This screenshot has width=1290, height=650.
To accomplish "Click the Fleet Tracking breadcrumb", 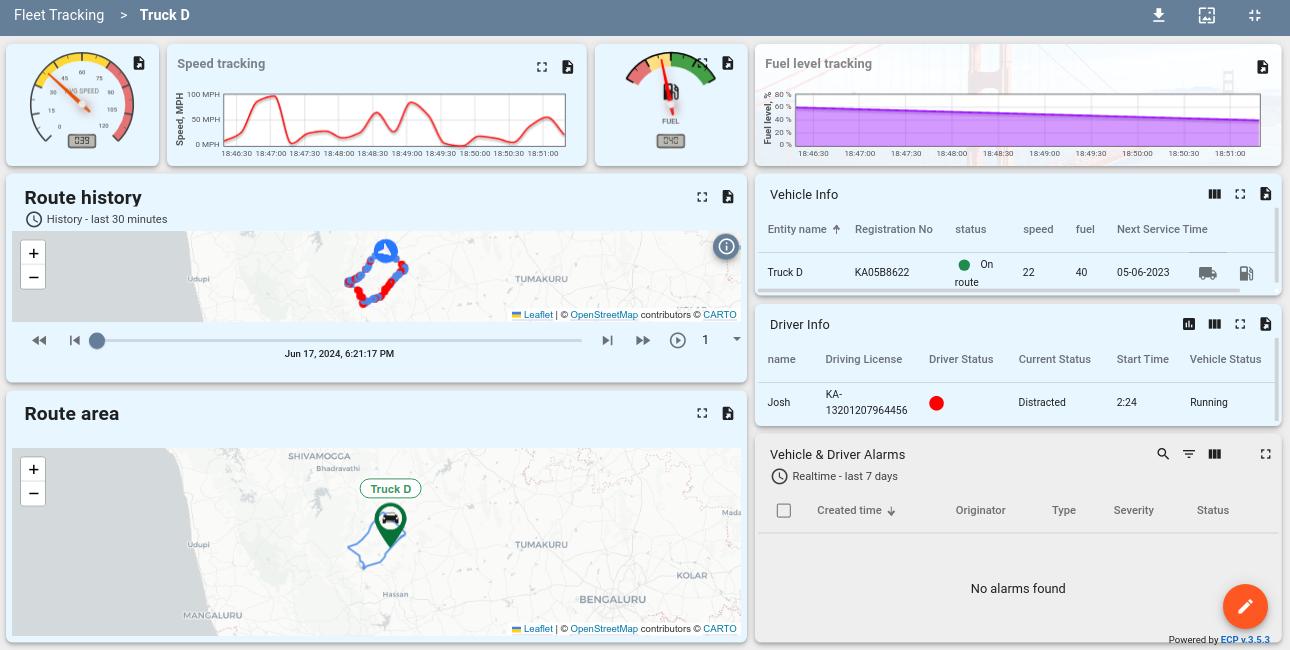I will coord(58,15).
